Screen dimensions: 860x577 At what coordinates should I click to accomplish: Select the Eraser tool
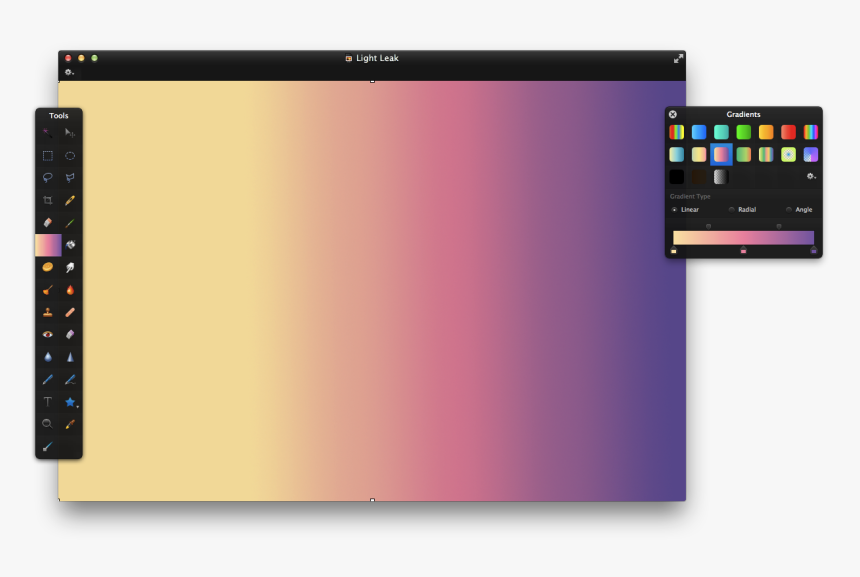[48, 223]
